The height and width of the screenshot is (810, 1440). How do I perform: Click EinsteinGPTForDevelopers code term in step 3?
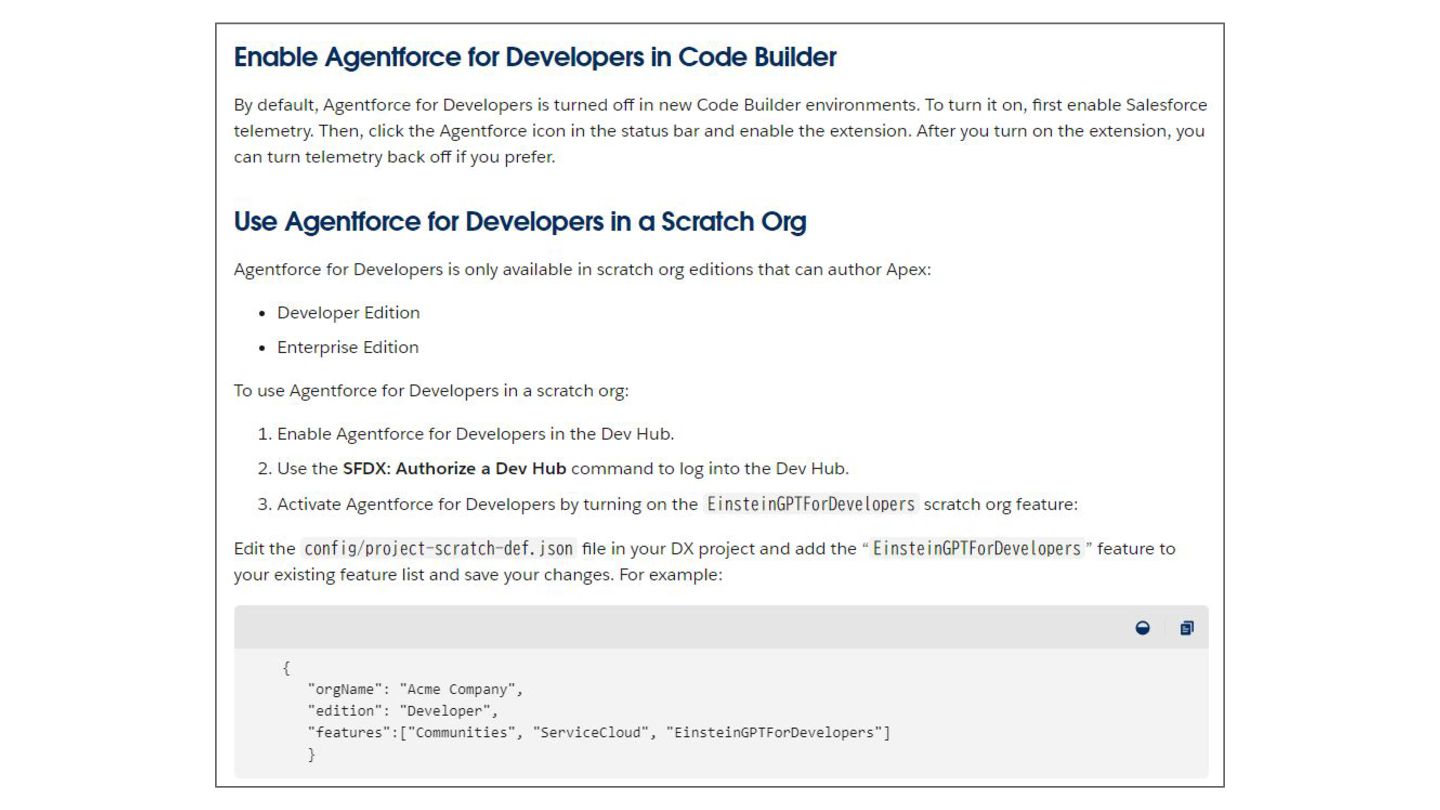pos(811,504)
